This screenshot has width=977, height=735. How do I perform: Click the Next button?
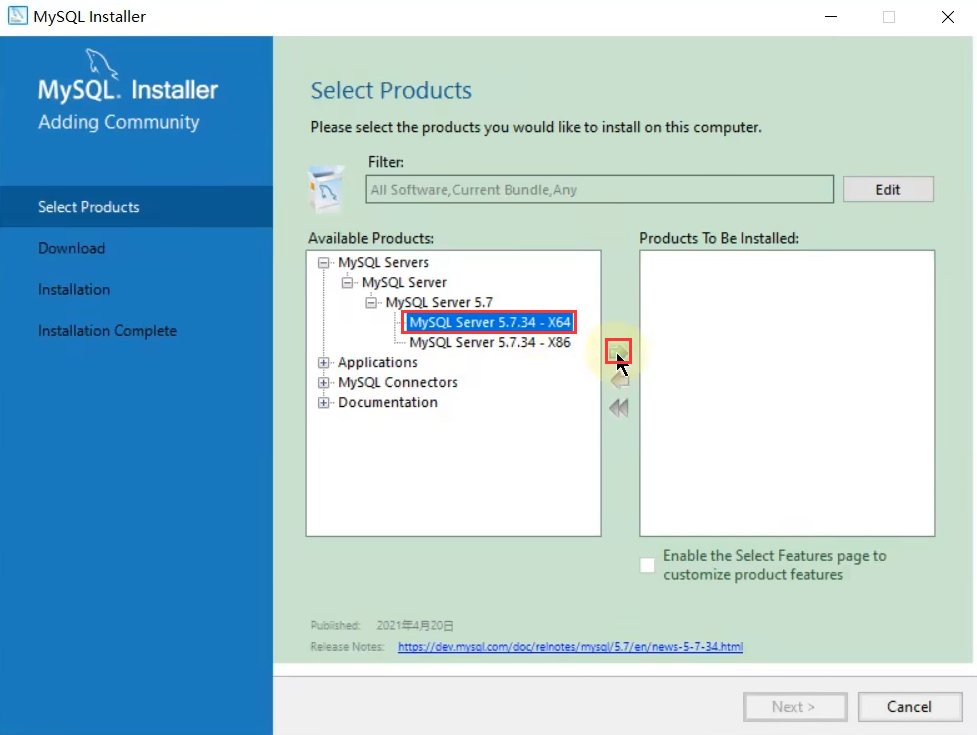(794, 707)
